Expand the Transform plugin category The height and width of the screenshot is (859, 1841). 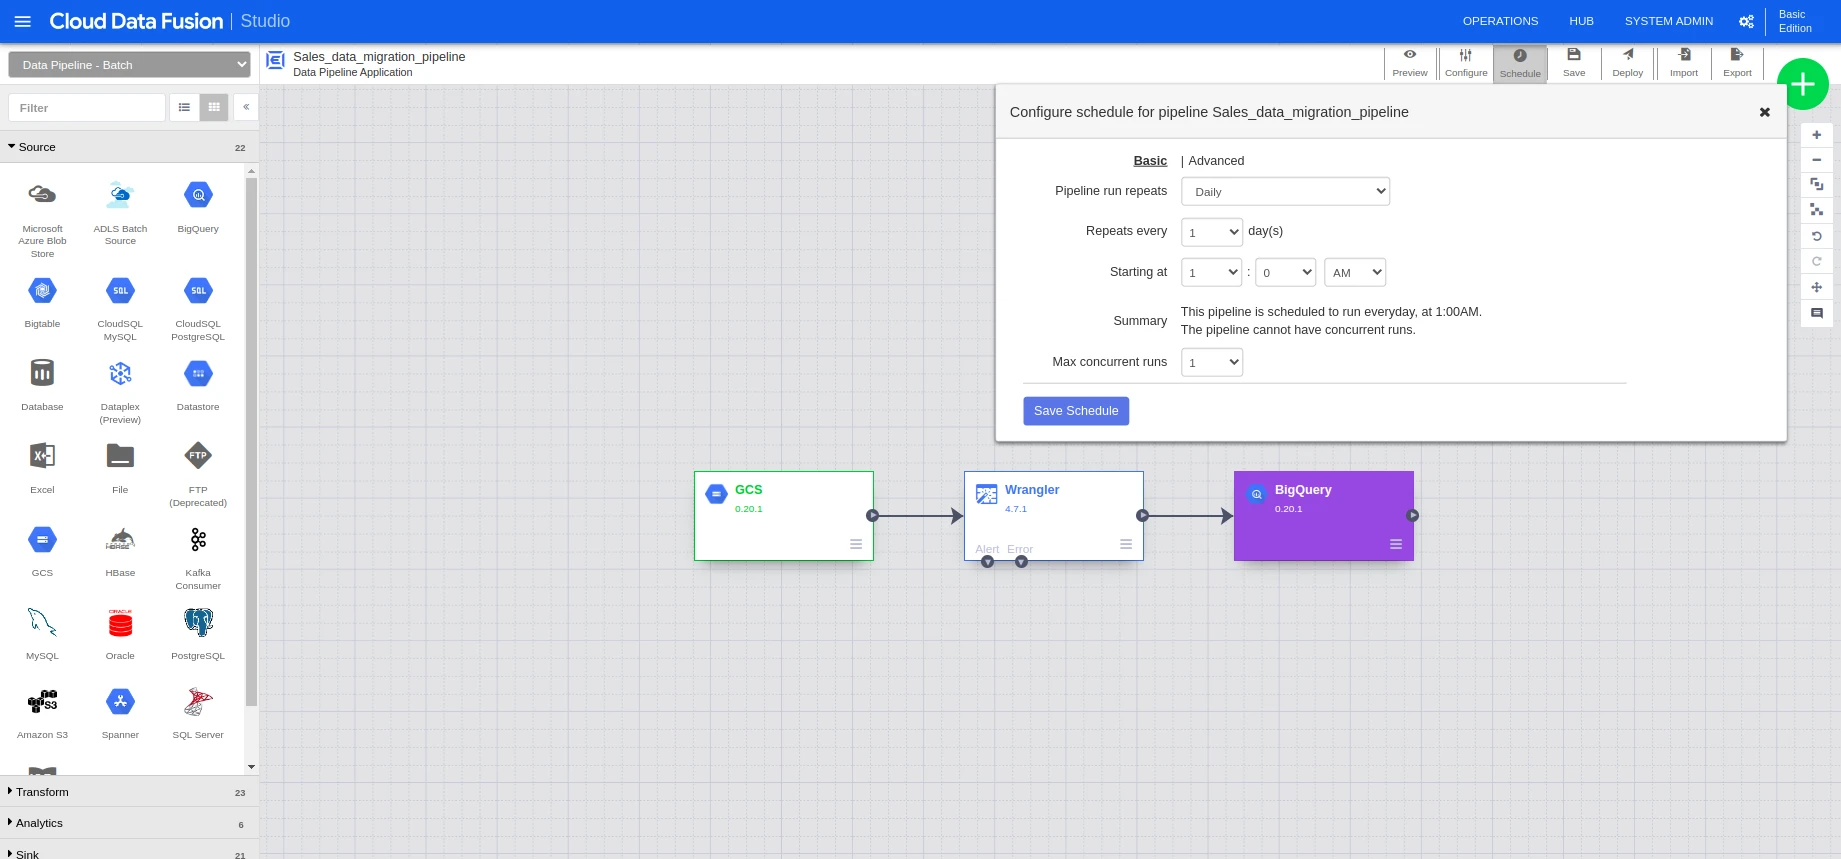click(x=129, y=792)
